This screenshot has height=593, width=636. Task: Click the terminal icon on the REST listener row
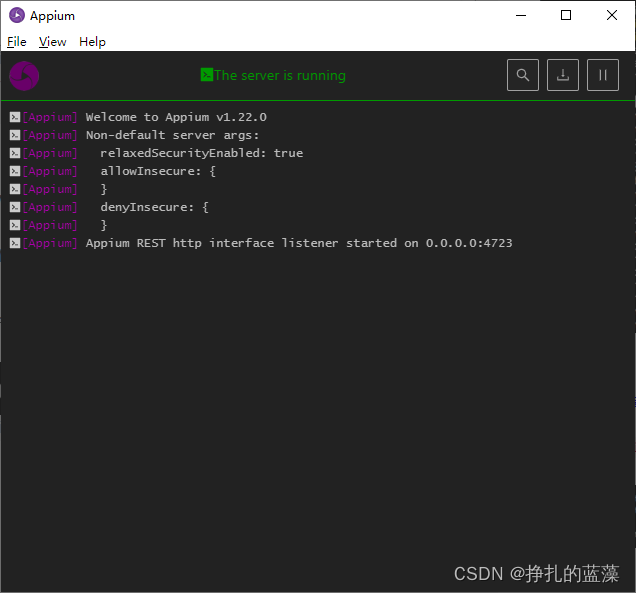pyautogui.click(x=15, y=243)
